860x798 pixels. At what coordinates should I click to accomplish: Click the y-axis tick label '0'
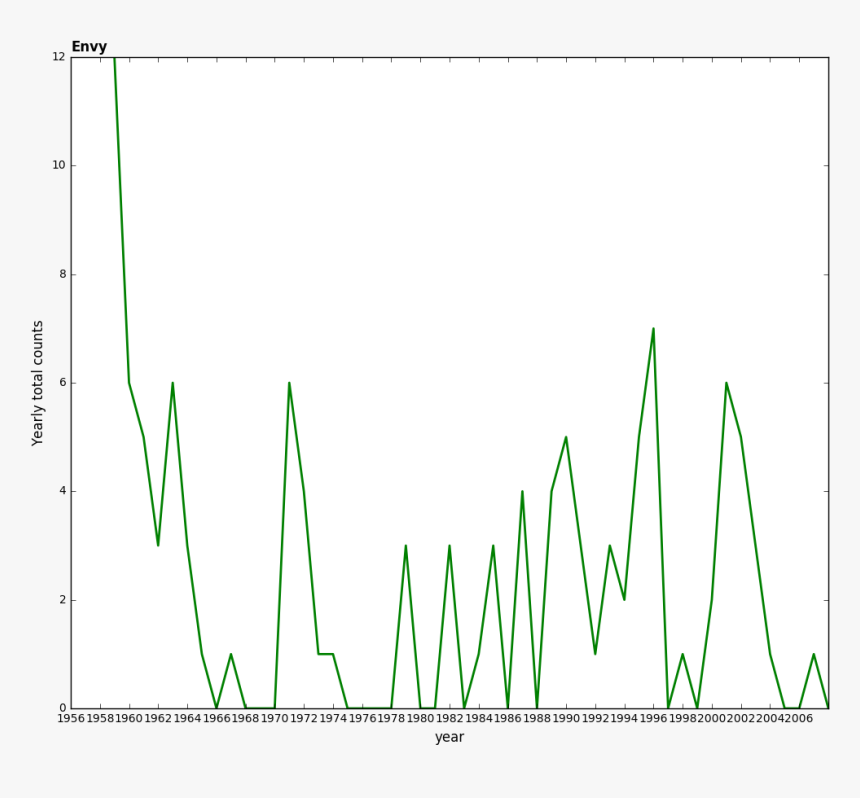[x=63, y=709]
